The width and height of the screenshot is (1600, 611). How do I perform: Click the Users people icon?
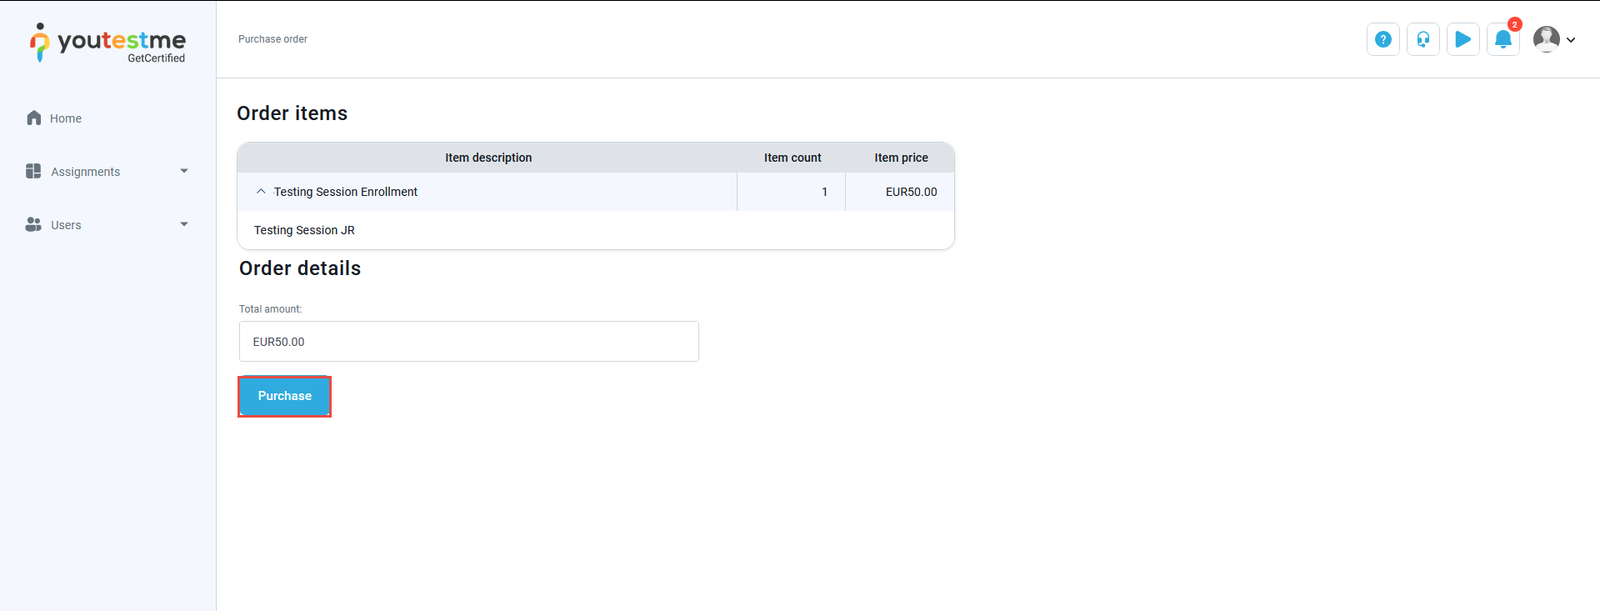click(33, 225)
